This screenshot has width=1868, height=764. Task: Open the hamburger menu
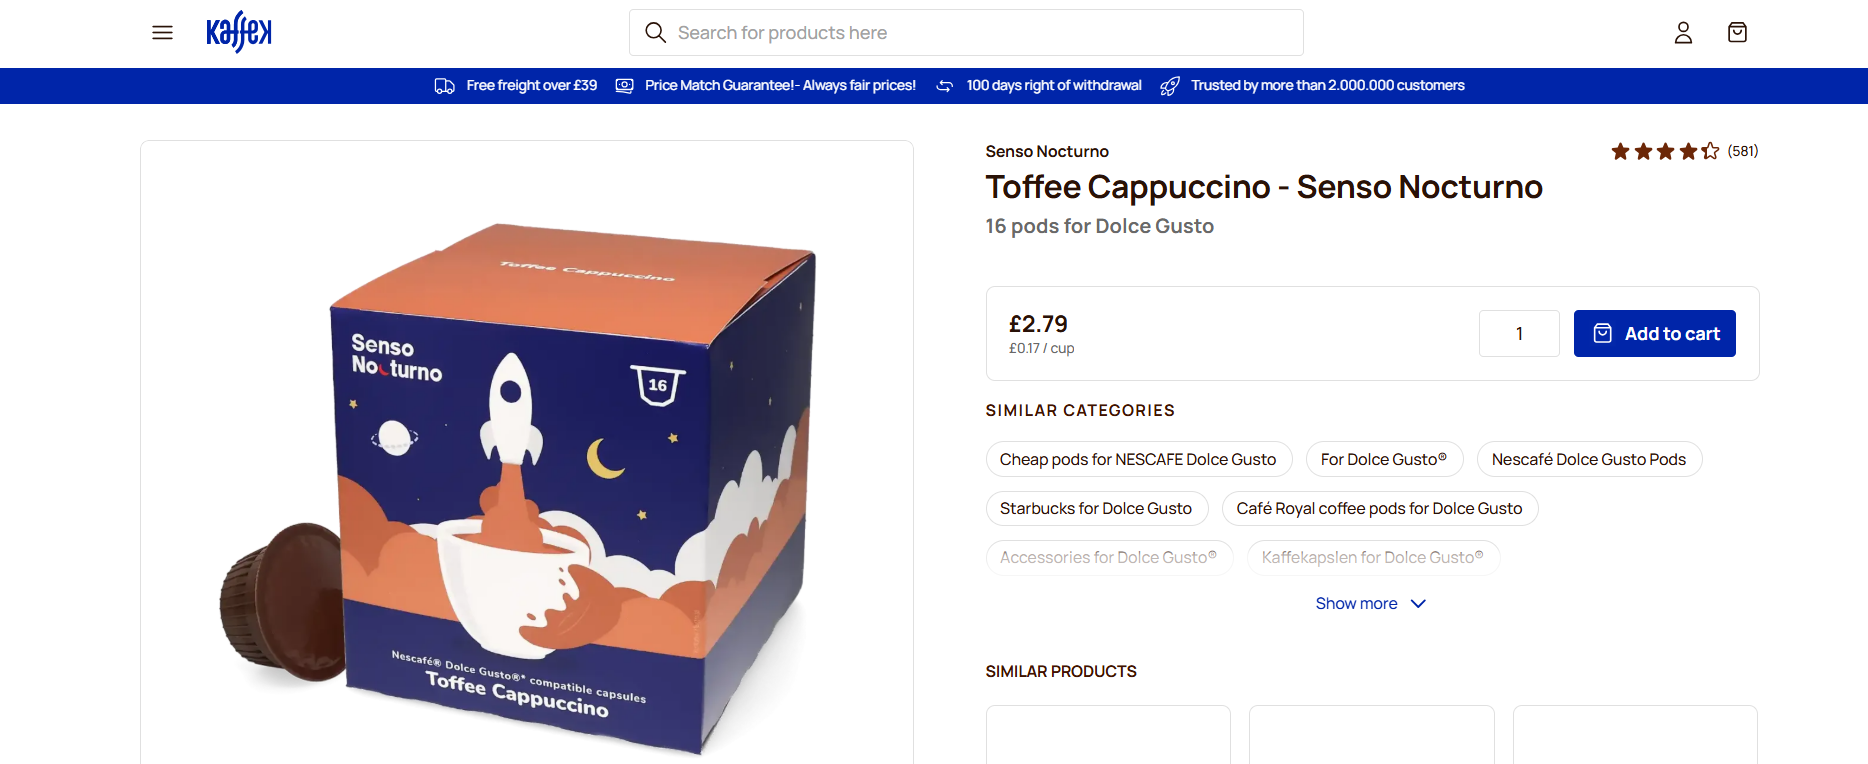click(162, 33)
